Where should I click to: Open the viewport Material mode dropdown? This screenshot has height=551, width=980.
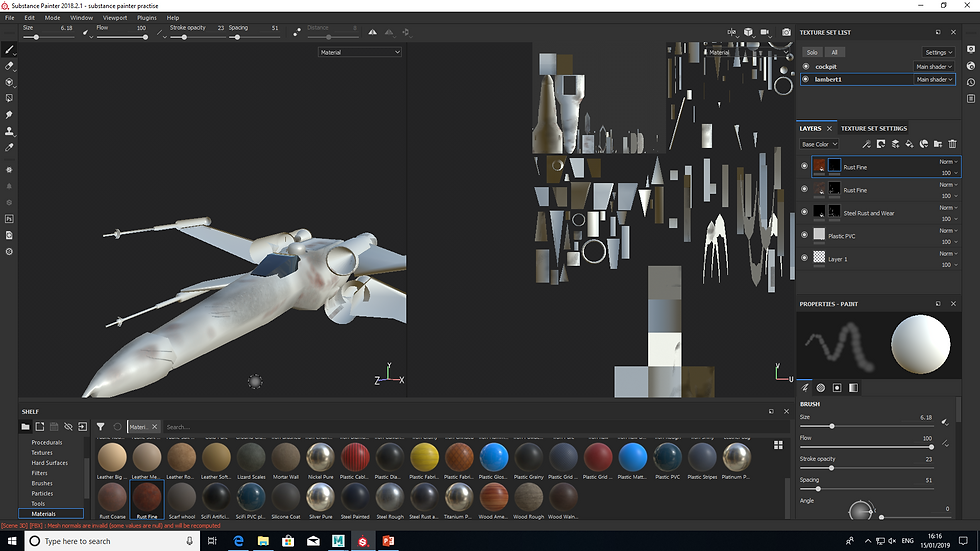tap(359, 52)
